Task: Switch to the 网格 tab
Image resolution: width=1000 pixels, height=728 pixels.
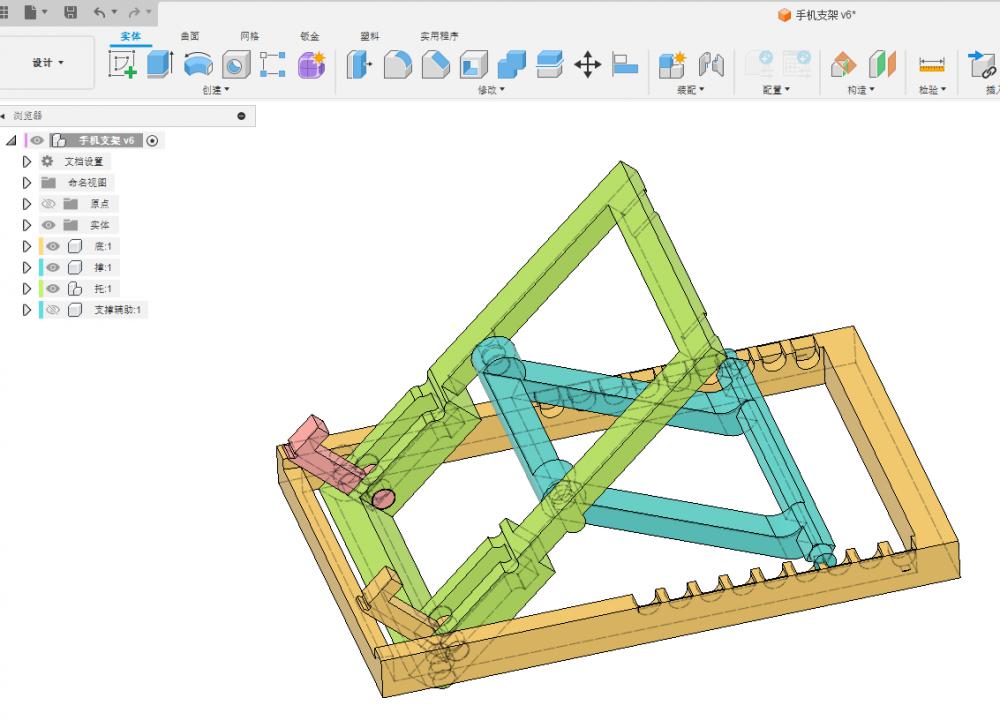Action: (x=249, y=36)
